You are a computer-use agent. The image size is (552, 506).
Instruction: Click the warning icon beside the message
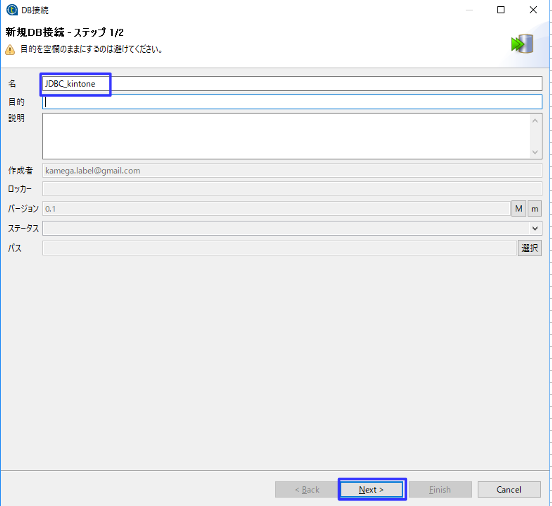[10, 50]
